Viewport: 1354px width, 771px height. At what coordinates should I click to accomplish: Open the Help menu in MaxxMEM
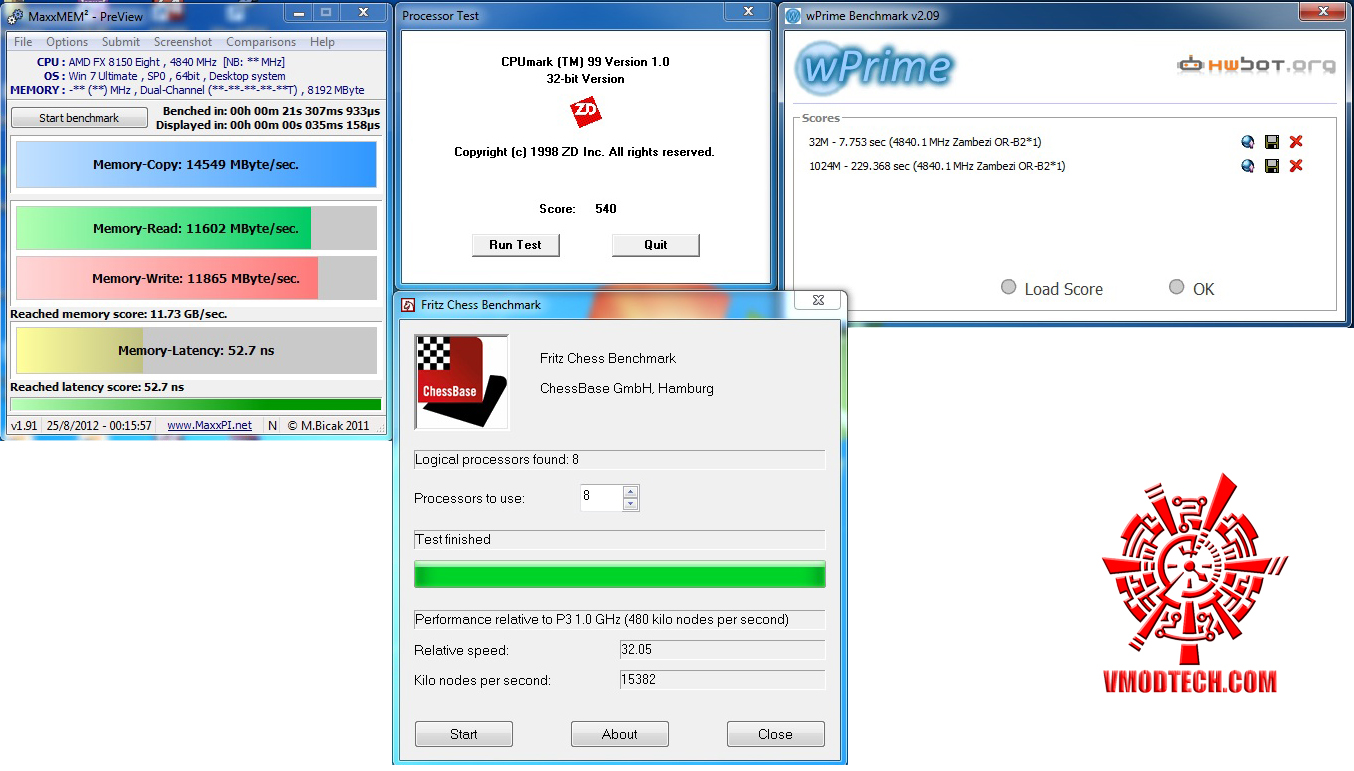point(322,42)
